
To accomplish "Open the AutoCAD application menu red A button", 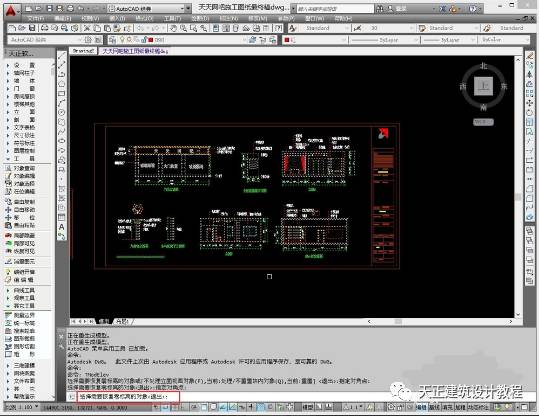I will (11, 10).
